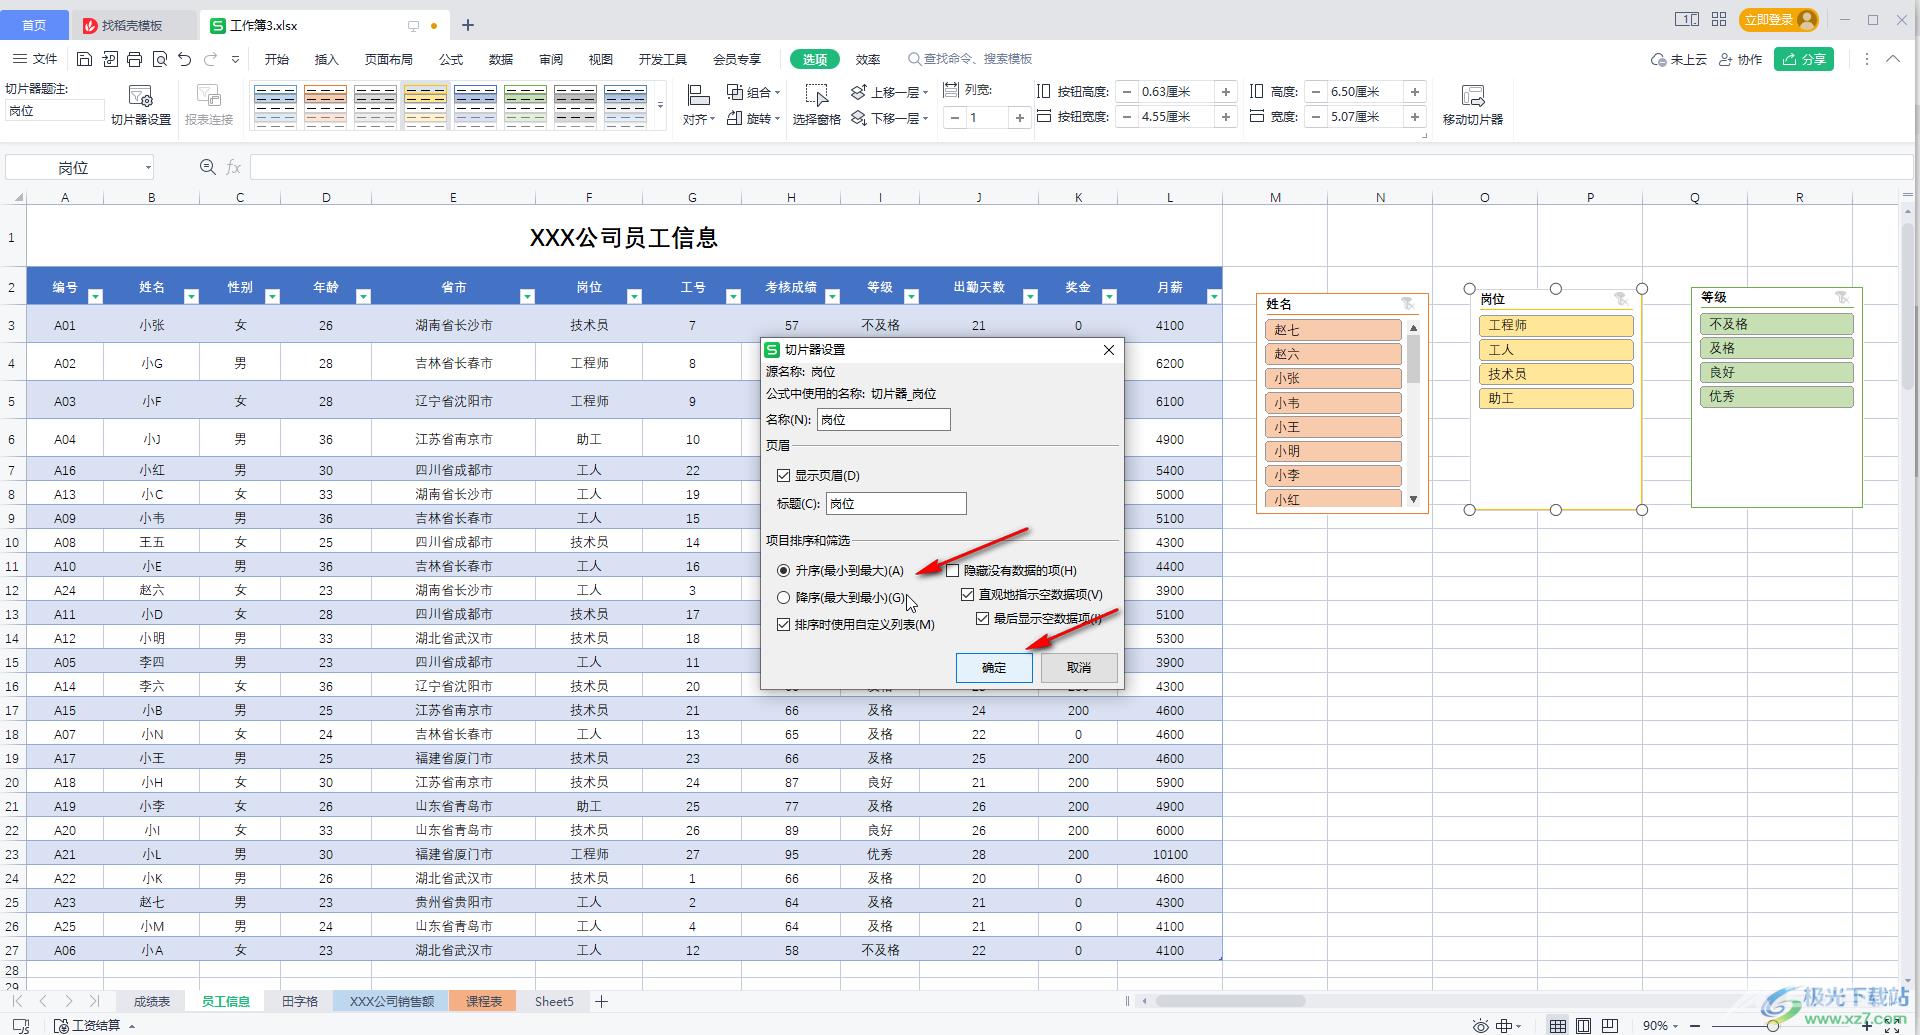Open the 插入 ribbon tab
1920x1035 pixels.
(x=327, y=59)
